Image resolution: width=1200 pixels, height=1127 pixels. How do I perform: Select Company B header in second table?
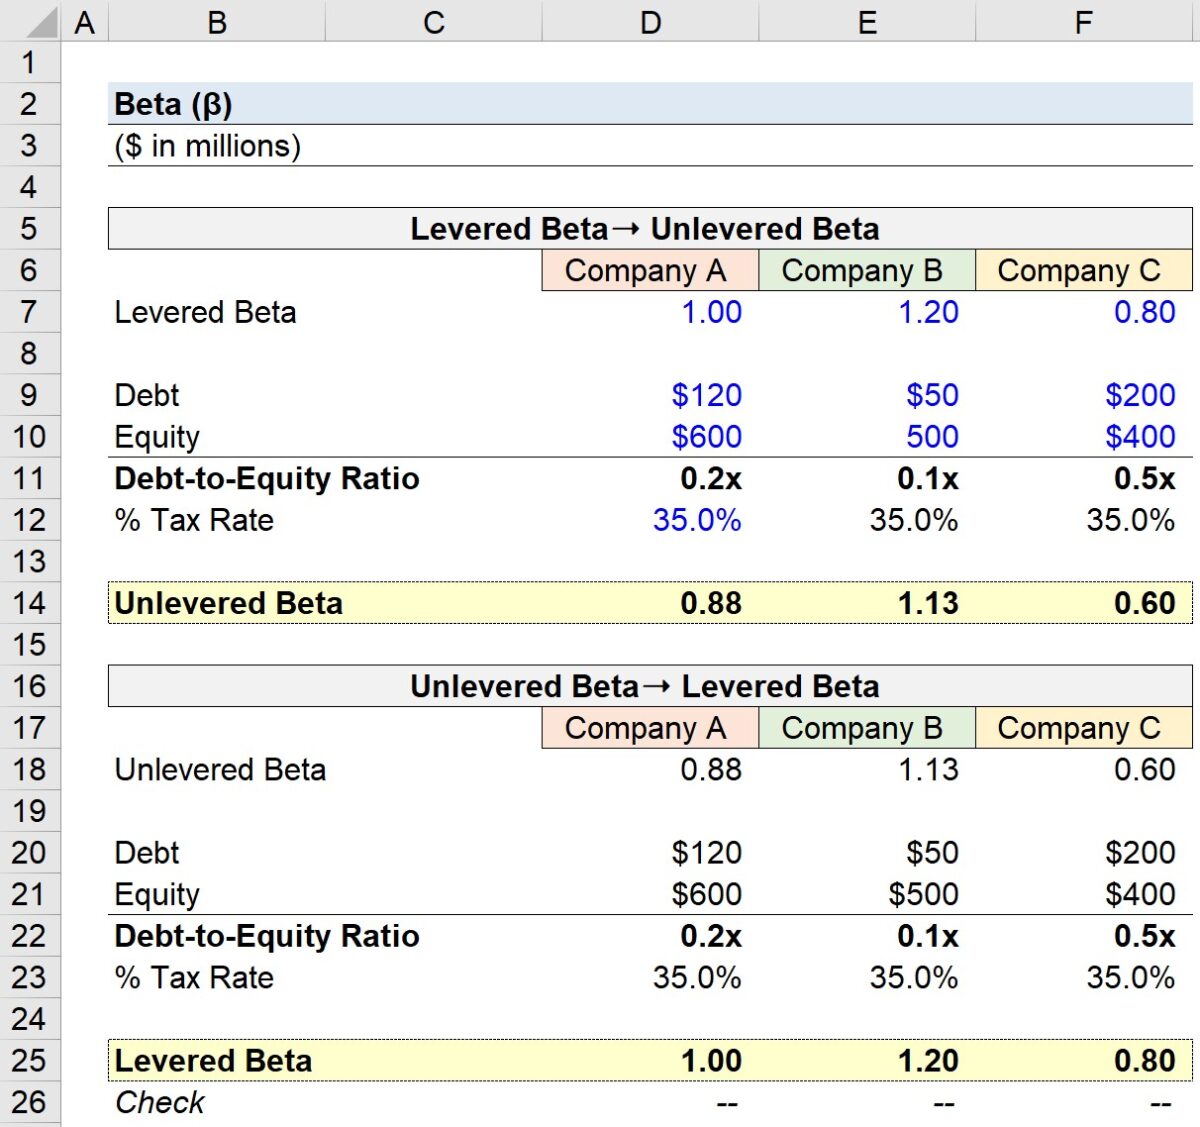(x=866, y=728)
